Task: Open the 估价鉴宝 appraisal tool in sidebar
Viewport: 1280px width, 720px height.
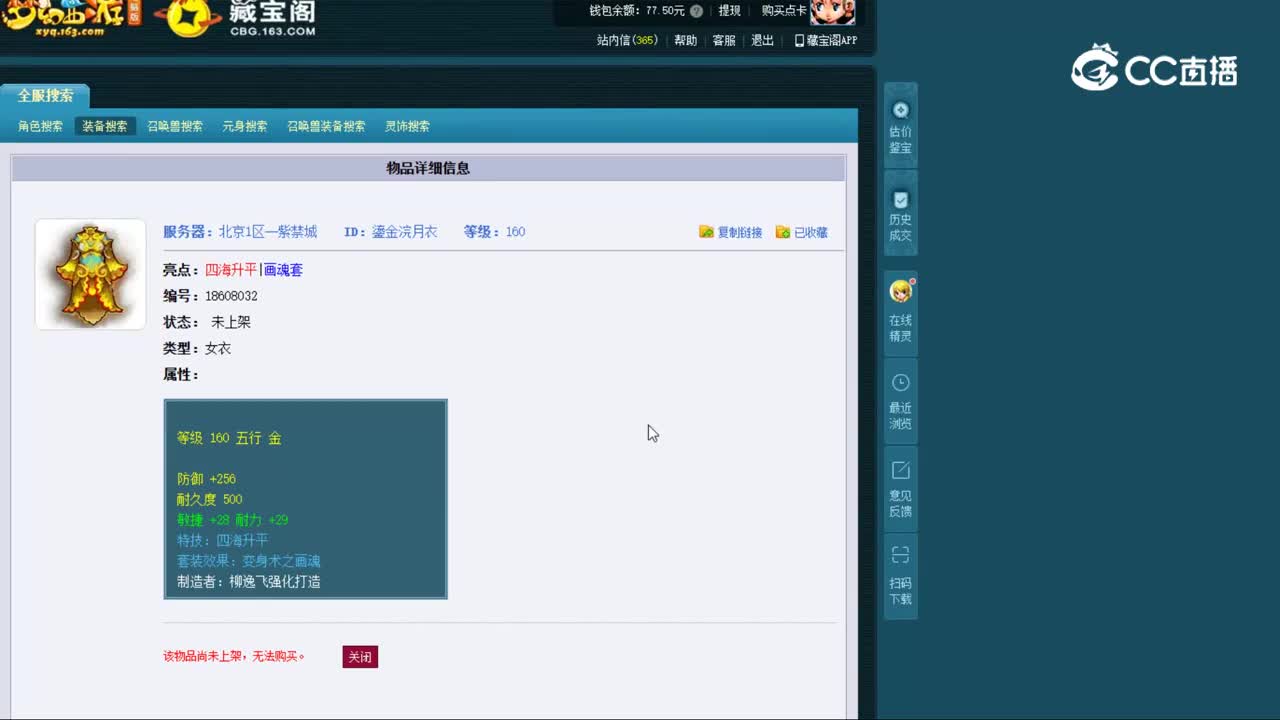Action: coord(899,125)
